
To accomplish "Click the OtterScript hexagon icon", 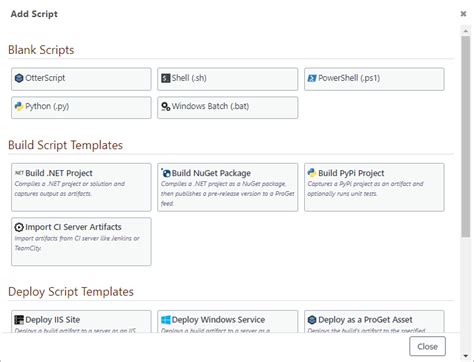I will point(19,78).
